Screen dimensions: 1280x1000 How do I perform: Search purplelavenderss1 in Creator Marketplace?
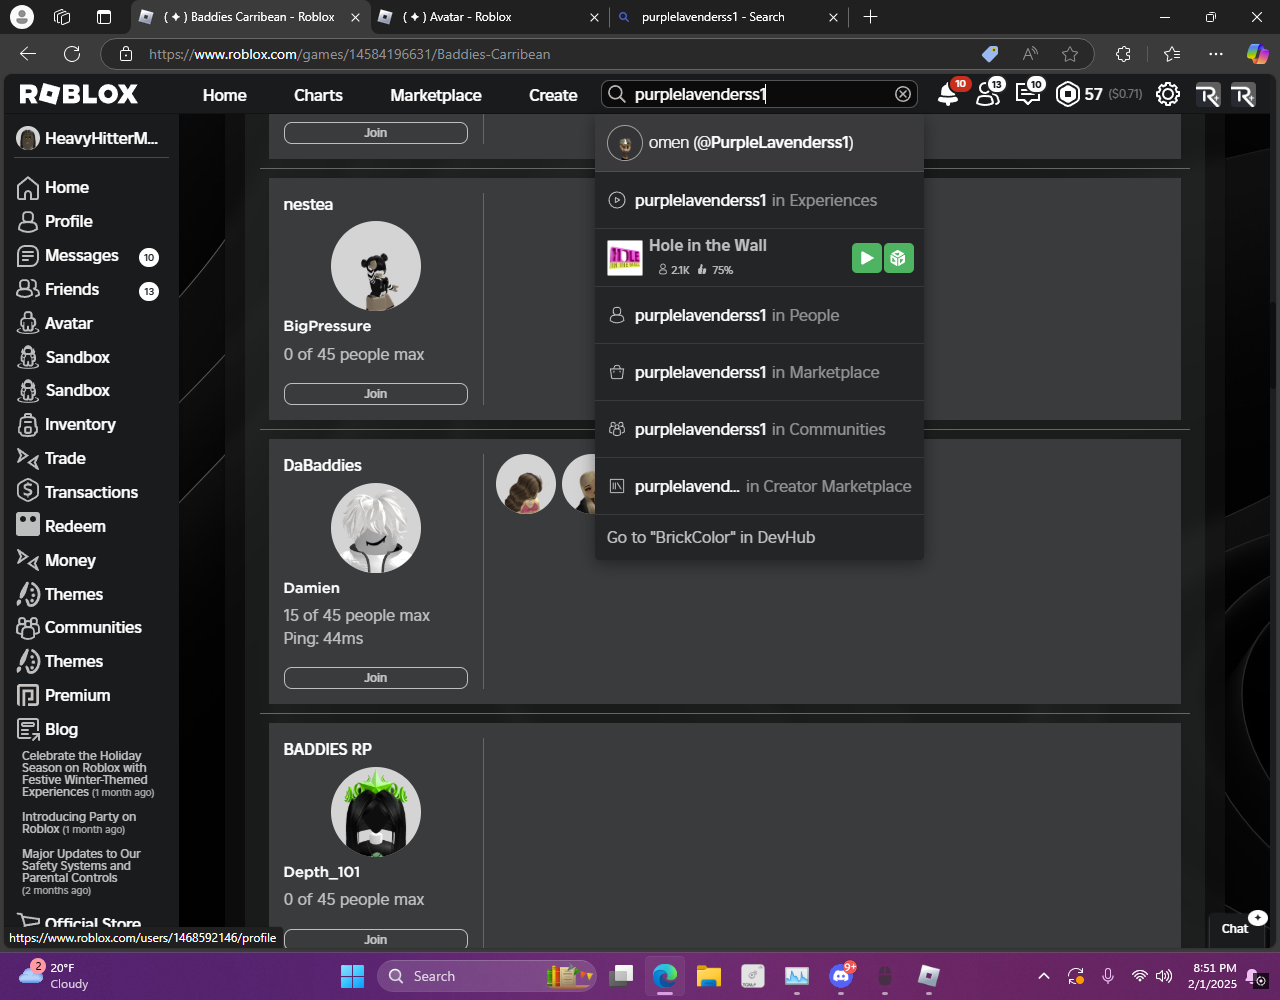[759, 486]
